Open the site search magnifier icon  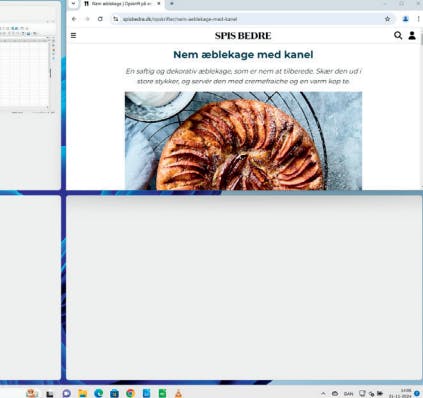coord(398,35)
